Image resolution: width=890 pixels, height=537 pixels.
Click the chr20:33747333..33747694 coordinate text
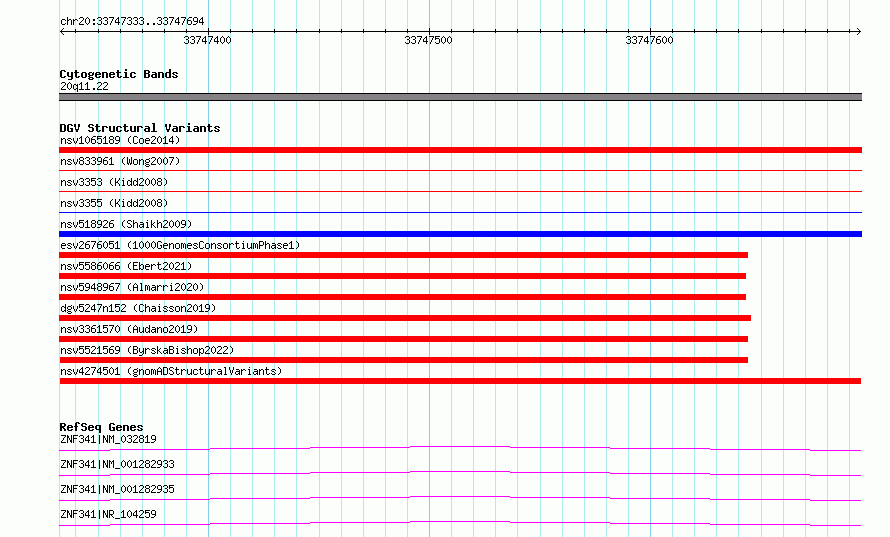pyautogui.click(x=132, y=21)
